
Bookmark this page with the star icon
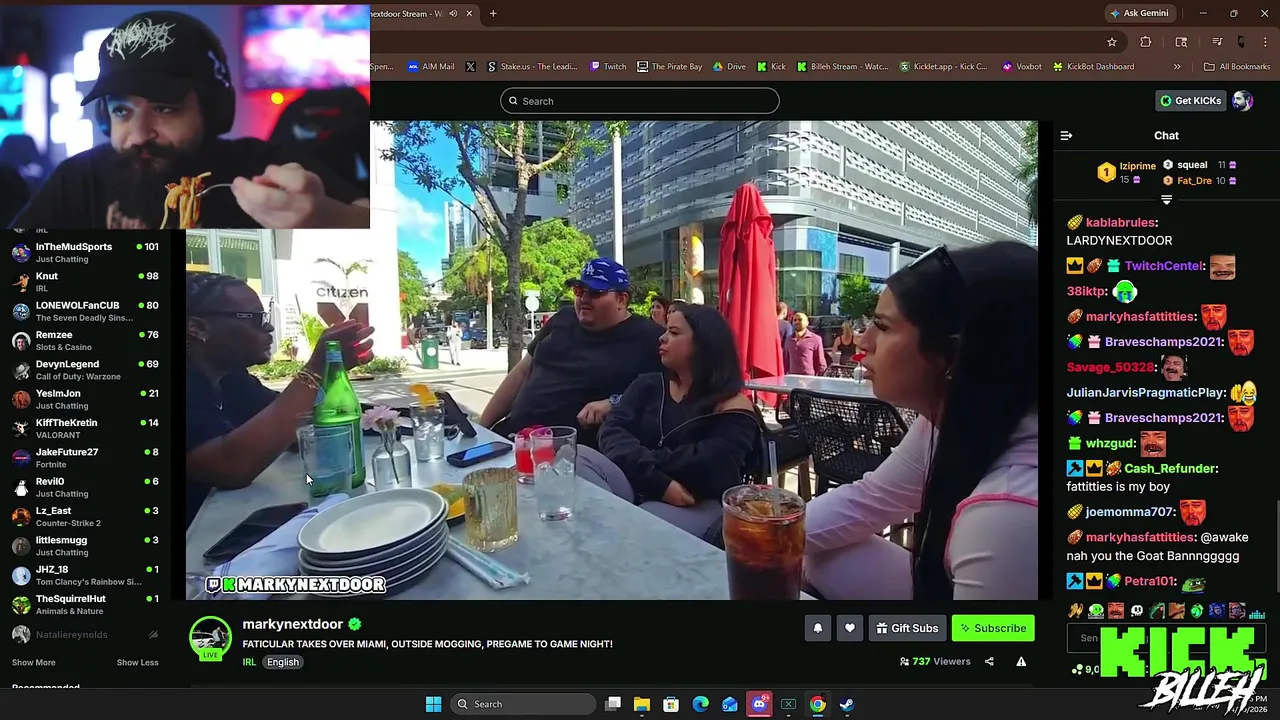(1111, 42)
